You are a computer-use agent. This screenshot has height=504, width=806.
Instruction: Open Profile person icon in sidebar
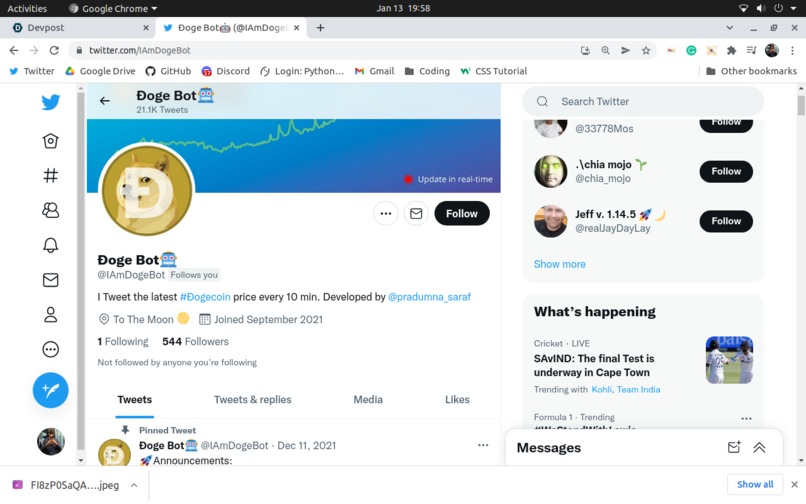click(x=50, y=314)
